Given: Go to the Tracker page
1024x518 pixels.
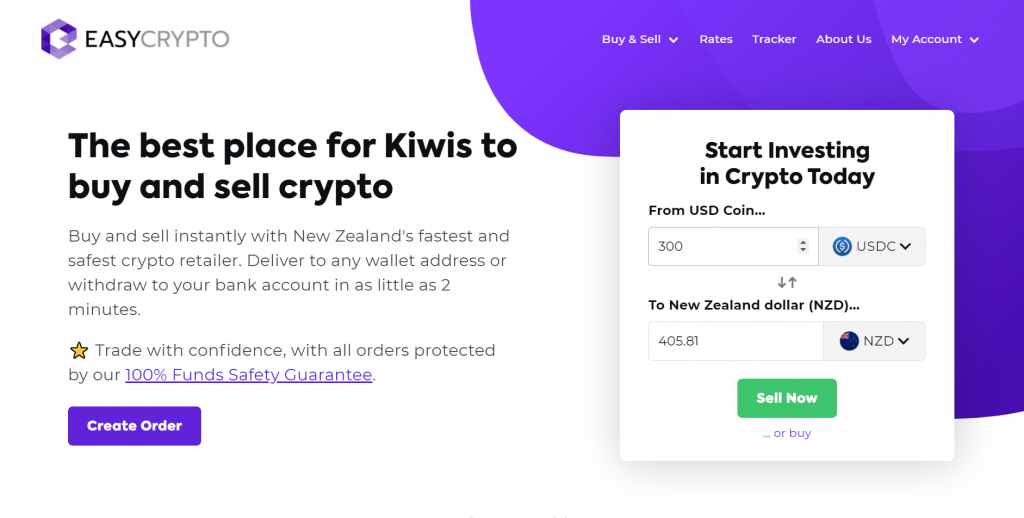Looking at the screenshot, I should click(774, 39).
